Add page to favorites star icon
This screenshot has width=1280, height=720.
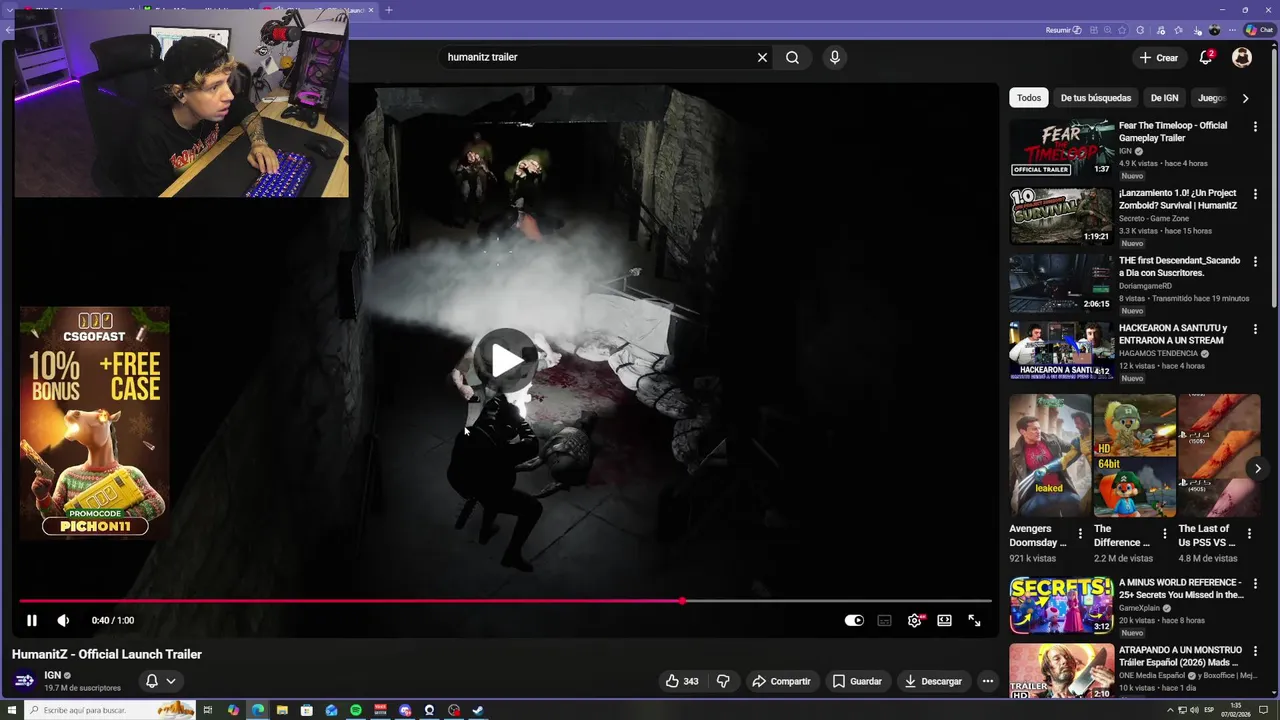pyautogui.click(x=1122, y=30)
